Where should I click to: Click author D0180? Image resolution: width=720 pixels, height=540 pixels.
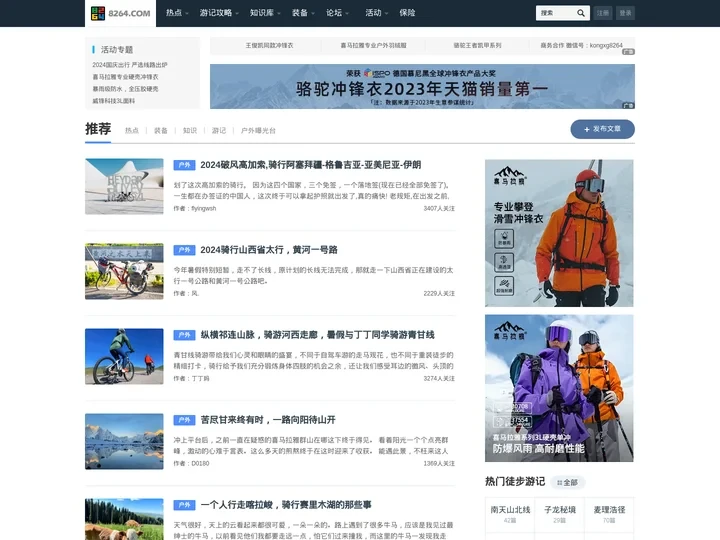click(x=200, y=463)
